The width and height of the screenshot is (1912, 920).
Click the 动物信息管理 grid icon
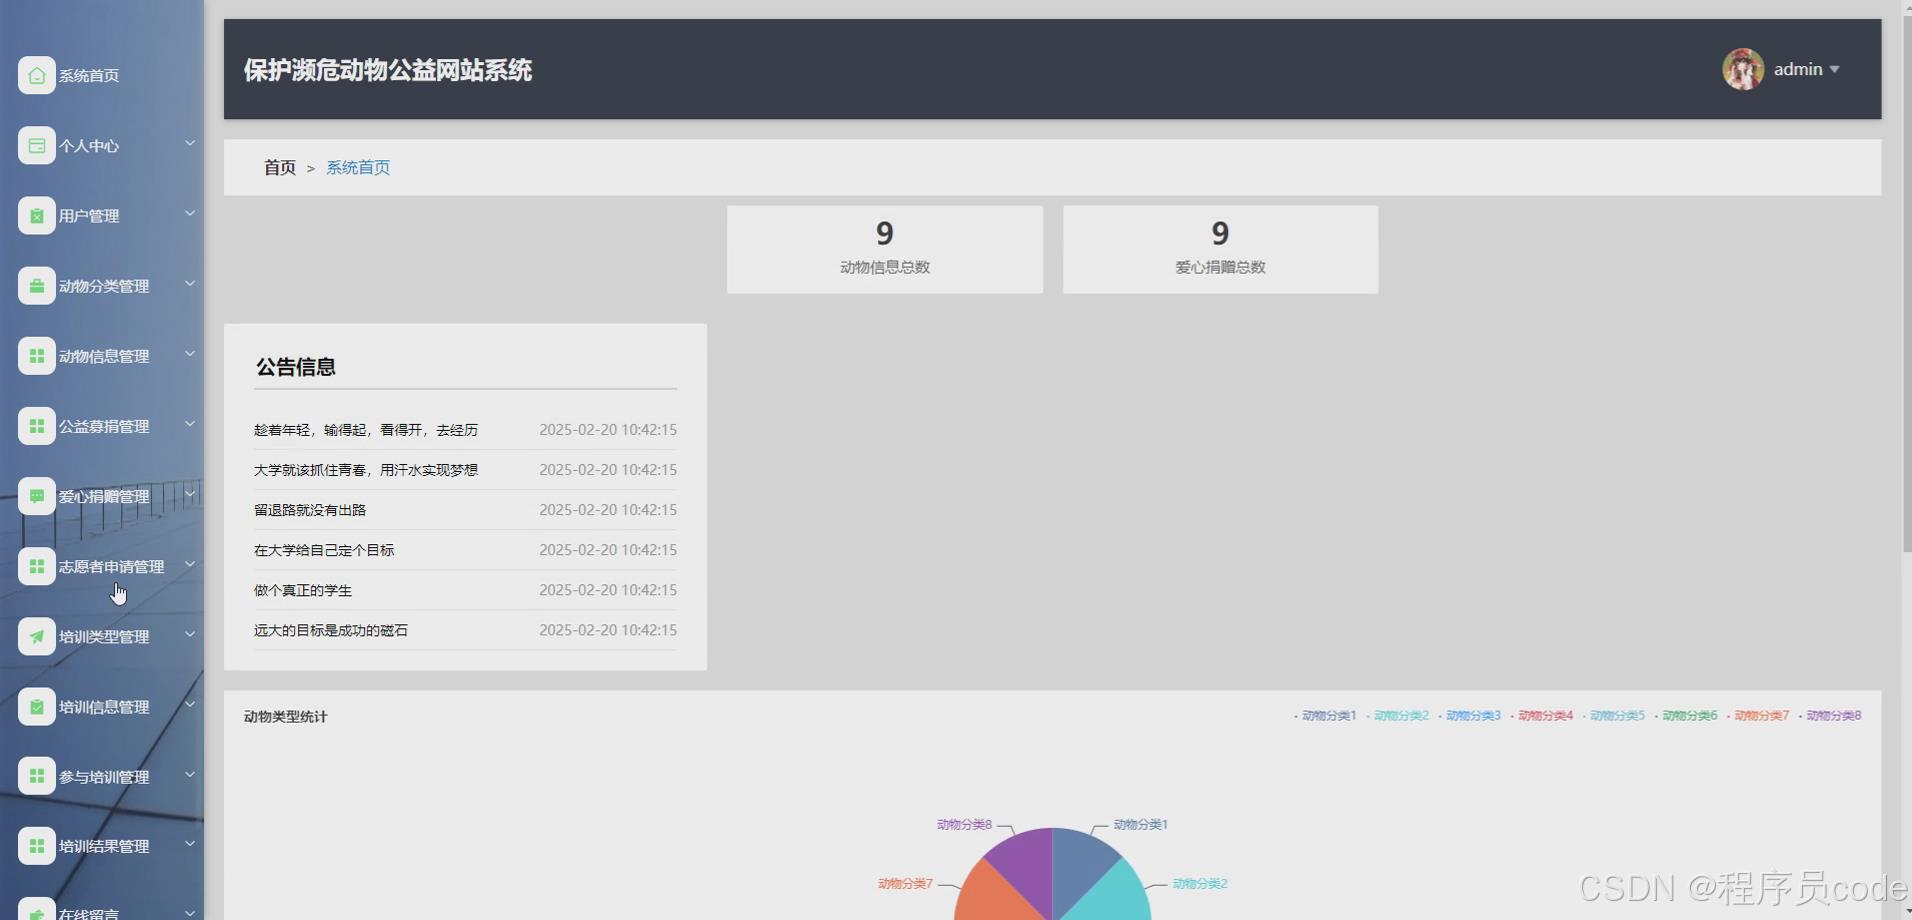tap(37, 356)
